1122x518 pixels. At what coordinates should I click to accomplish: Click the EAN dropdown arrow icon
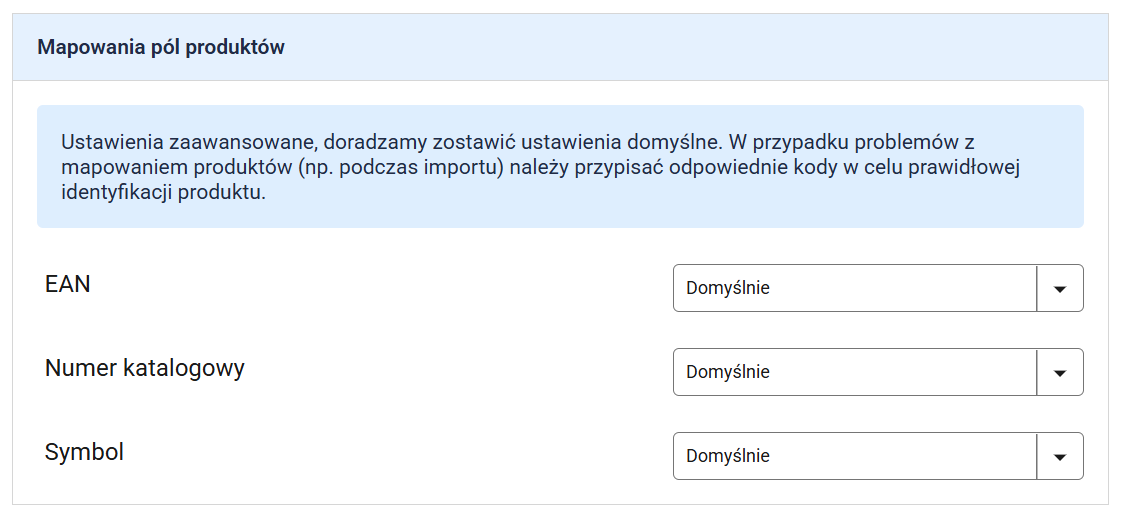(x=1061, y=289)
